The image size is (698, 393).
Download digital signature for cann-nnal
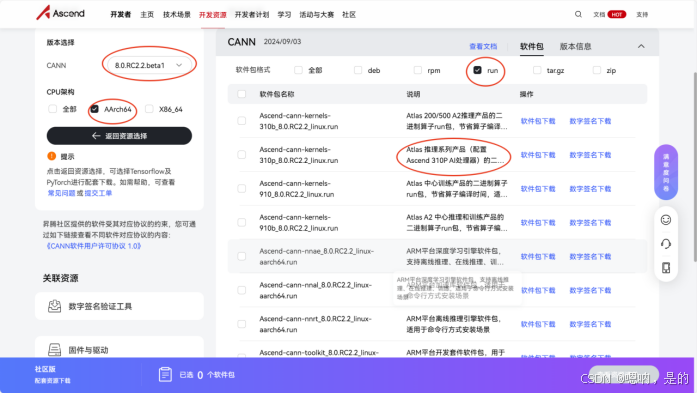click(x=590, y=290)
